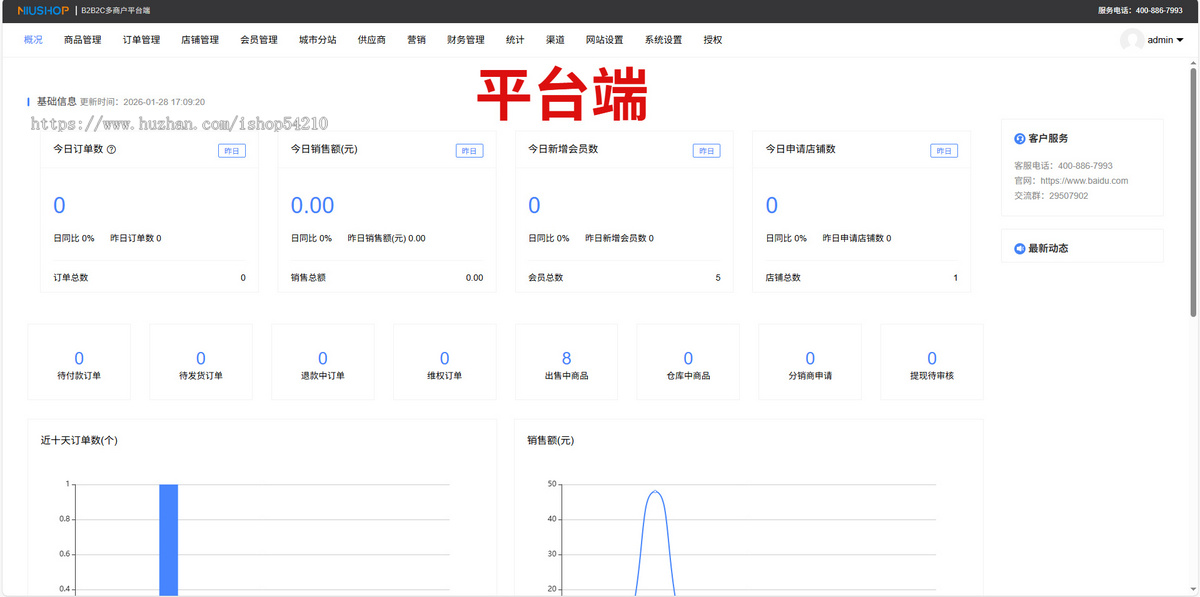Click the 昨日销售额(元) 0.00 text
This screenshot has height=597, width=1200.
pyautogui.click(x=386, y=238)
